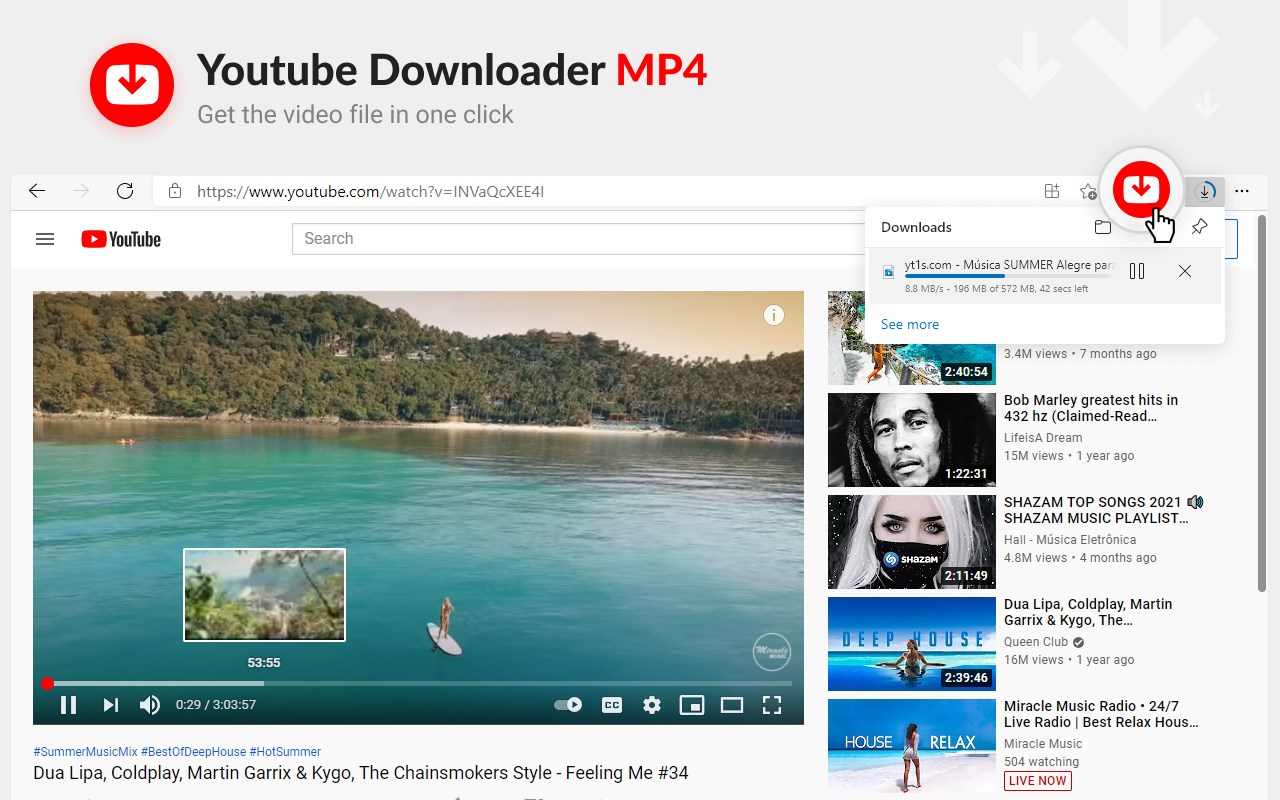The image size is (1280, 800).
Task: Open the SHAZAM video thumbnail
Action: pos(912,542)
